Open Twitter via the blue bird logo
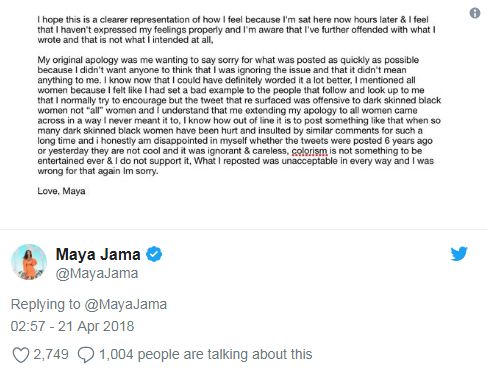 [459, 254]
